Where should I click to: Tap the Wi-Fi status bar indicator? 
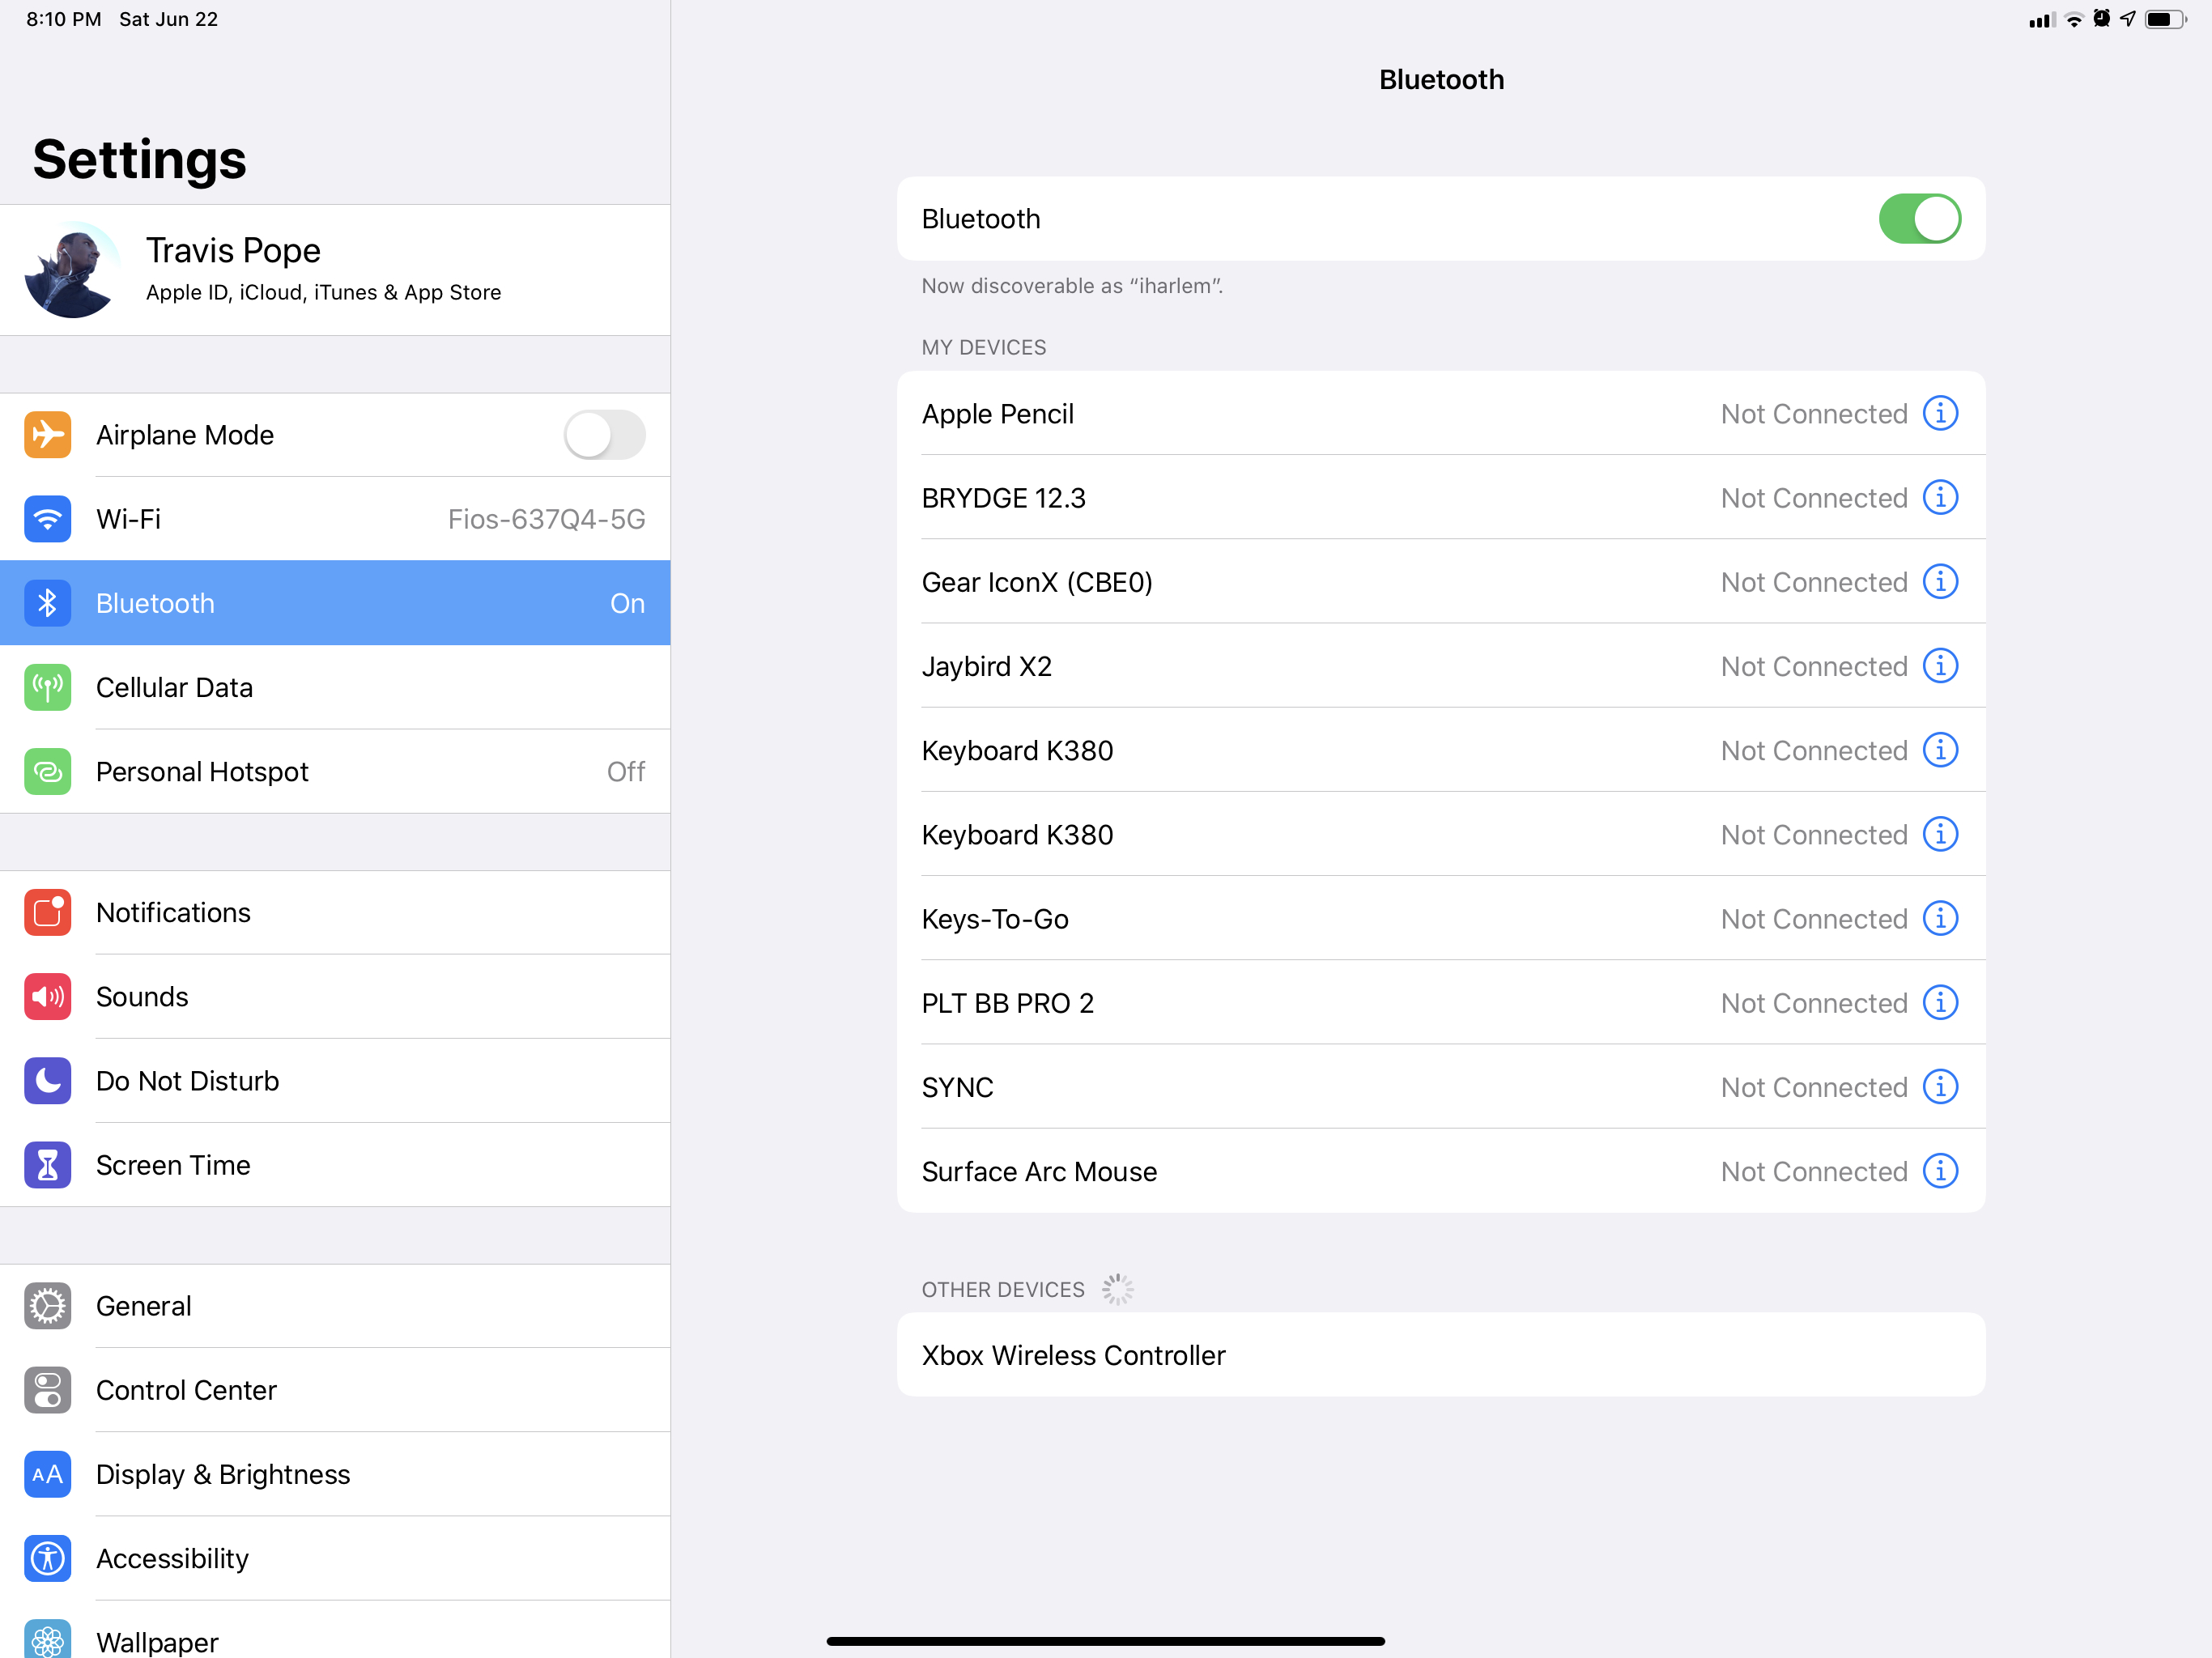tap(2074, 19)
